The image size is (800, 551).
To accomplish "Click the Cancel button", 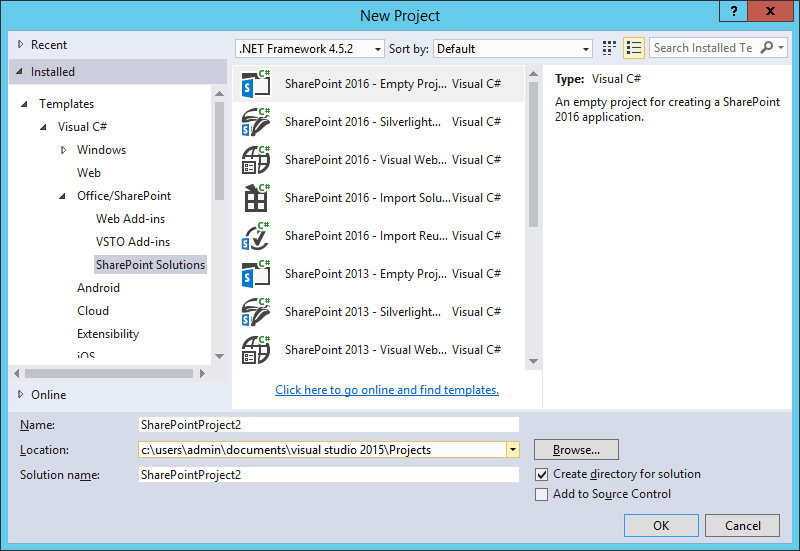I will pyautogui.click(x=742, y=525).
